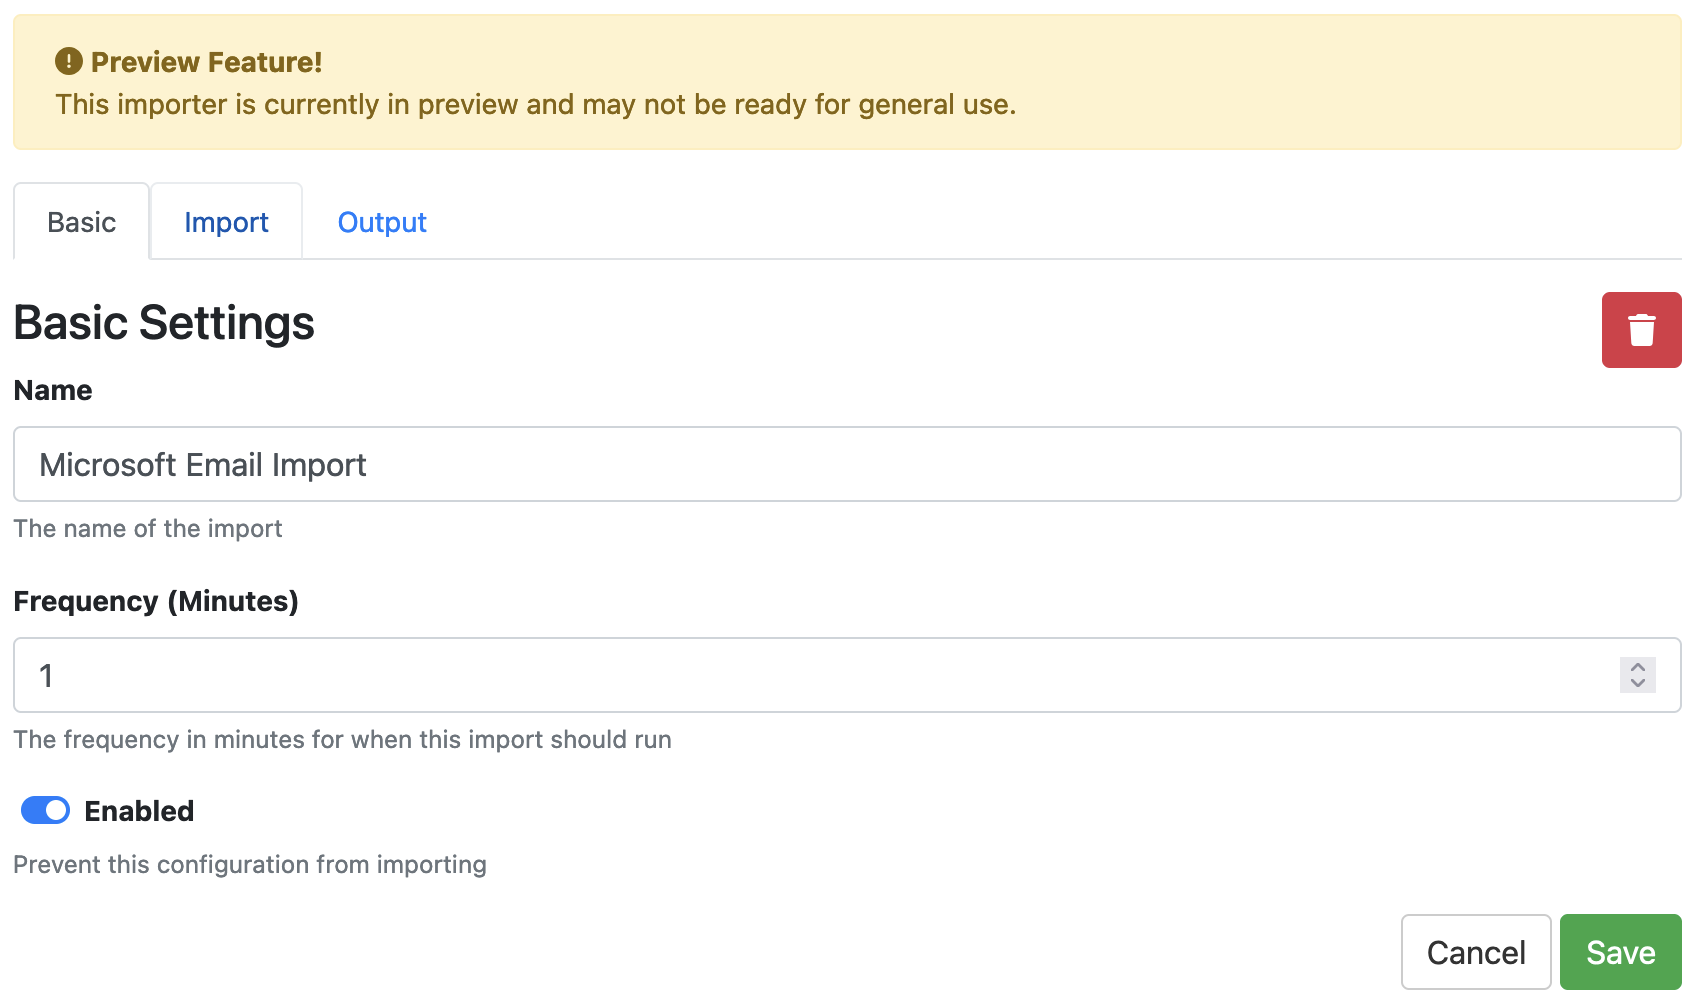The height and width of the screenshot is (1008, 1702).
Task: Click the red trash delete button
Action: [1641, 330]
